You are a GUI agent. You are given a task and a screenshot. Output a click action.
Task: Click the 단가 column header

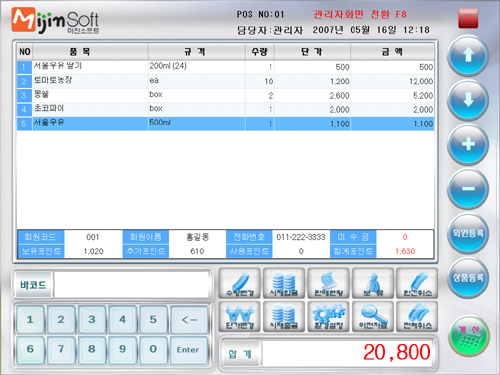coord(312,52)
